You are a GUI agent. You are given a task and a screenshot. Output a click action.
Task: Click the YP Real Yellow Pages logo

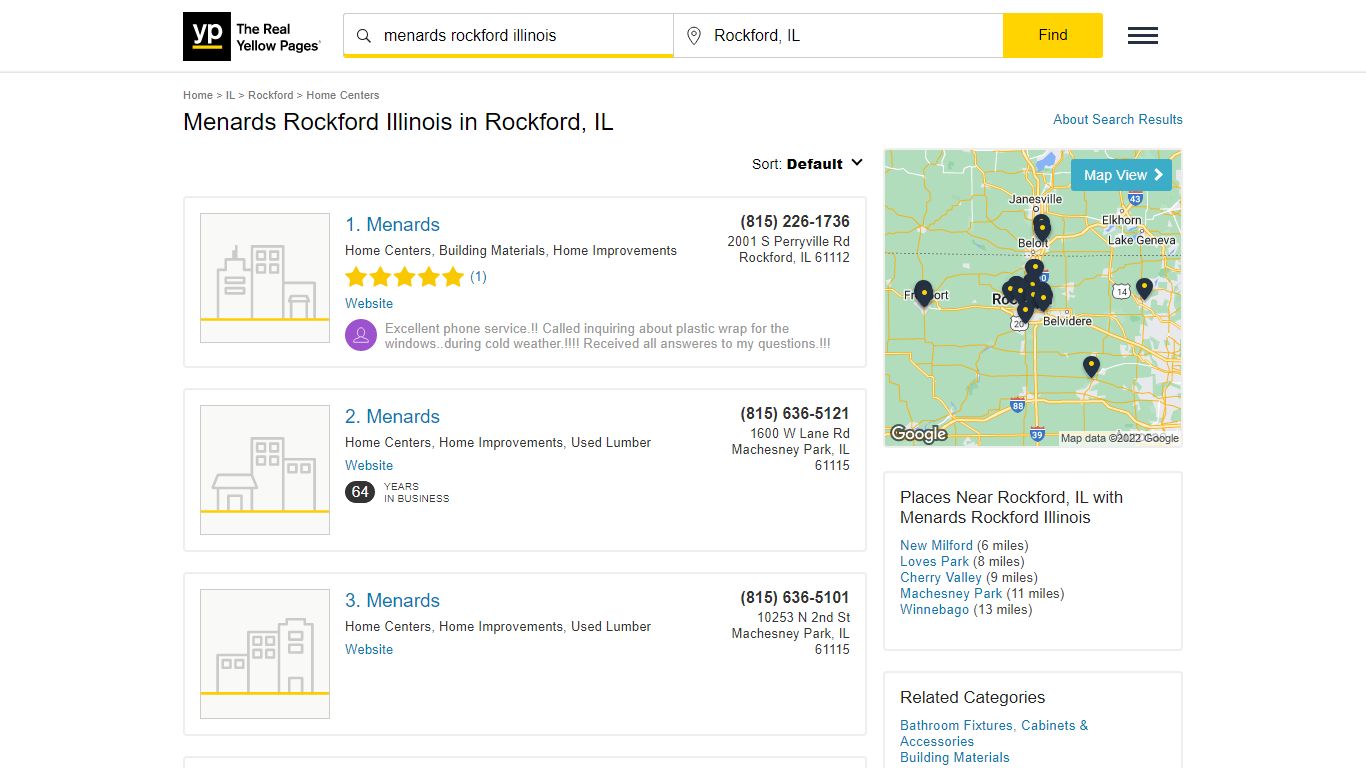pos(252,36)
